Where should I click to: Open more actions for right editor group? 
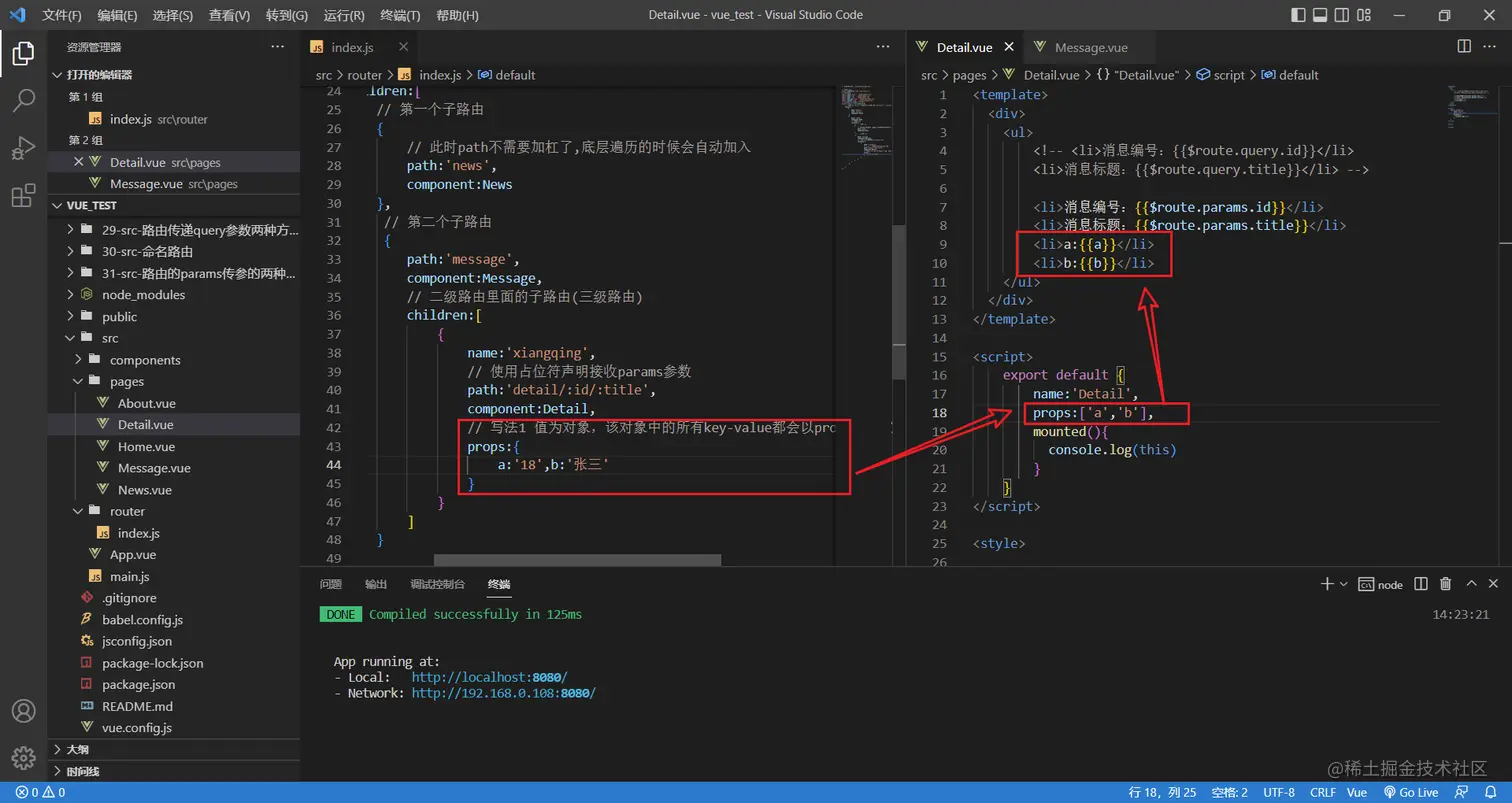[x=1492, y=47]
